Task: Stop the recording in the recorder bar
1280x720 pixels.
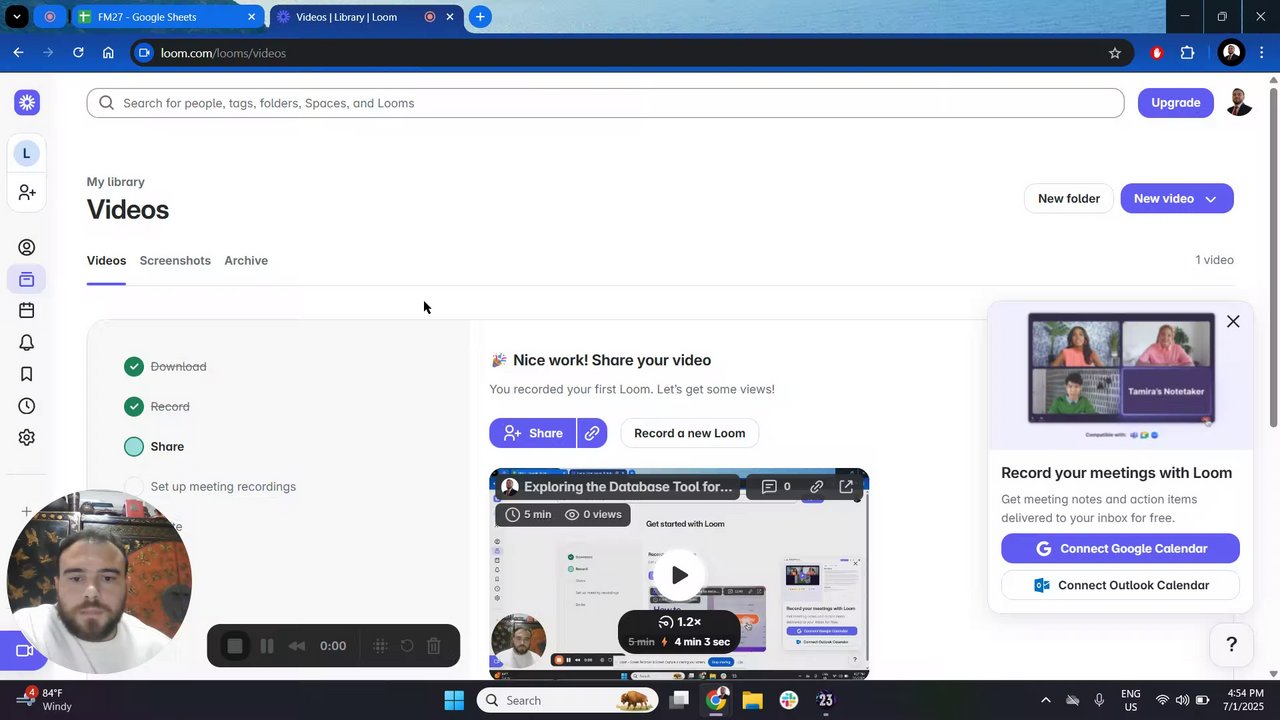Action: [x=235, y=646]
